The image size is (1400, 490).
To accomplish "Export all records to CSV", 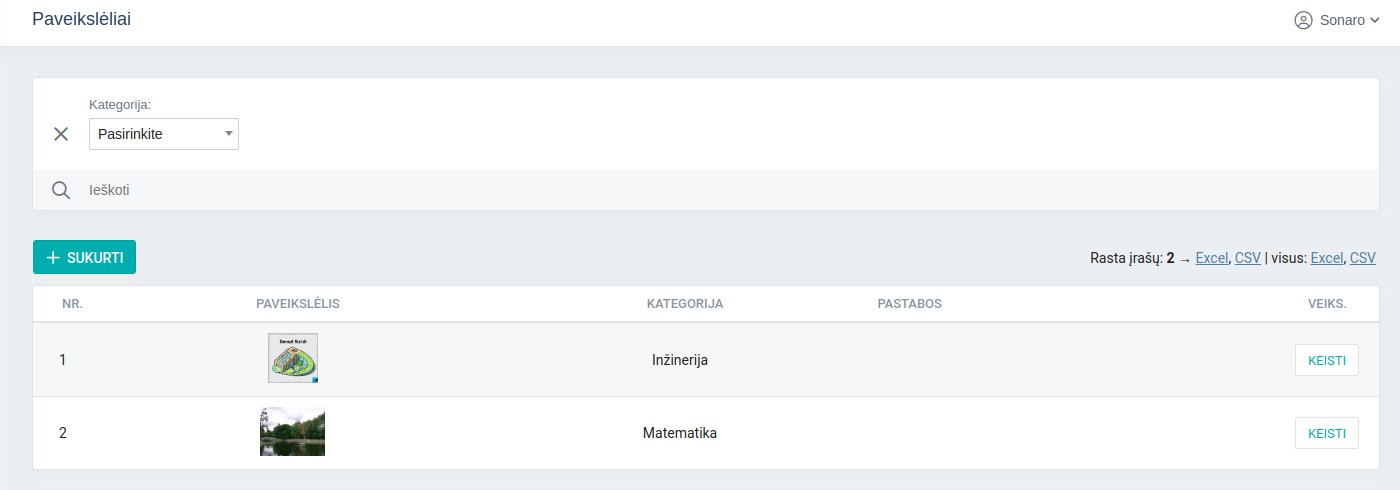I will [1362, 258].
